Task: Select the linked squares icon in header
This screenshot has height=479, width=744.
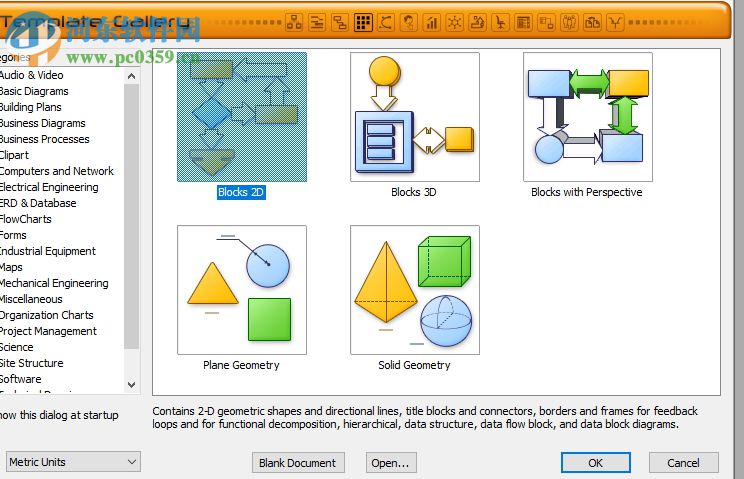Action: (x=546, y=22)
